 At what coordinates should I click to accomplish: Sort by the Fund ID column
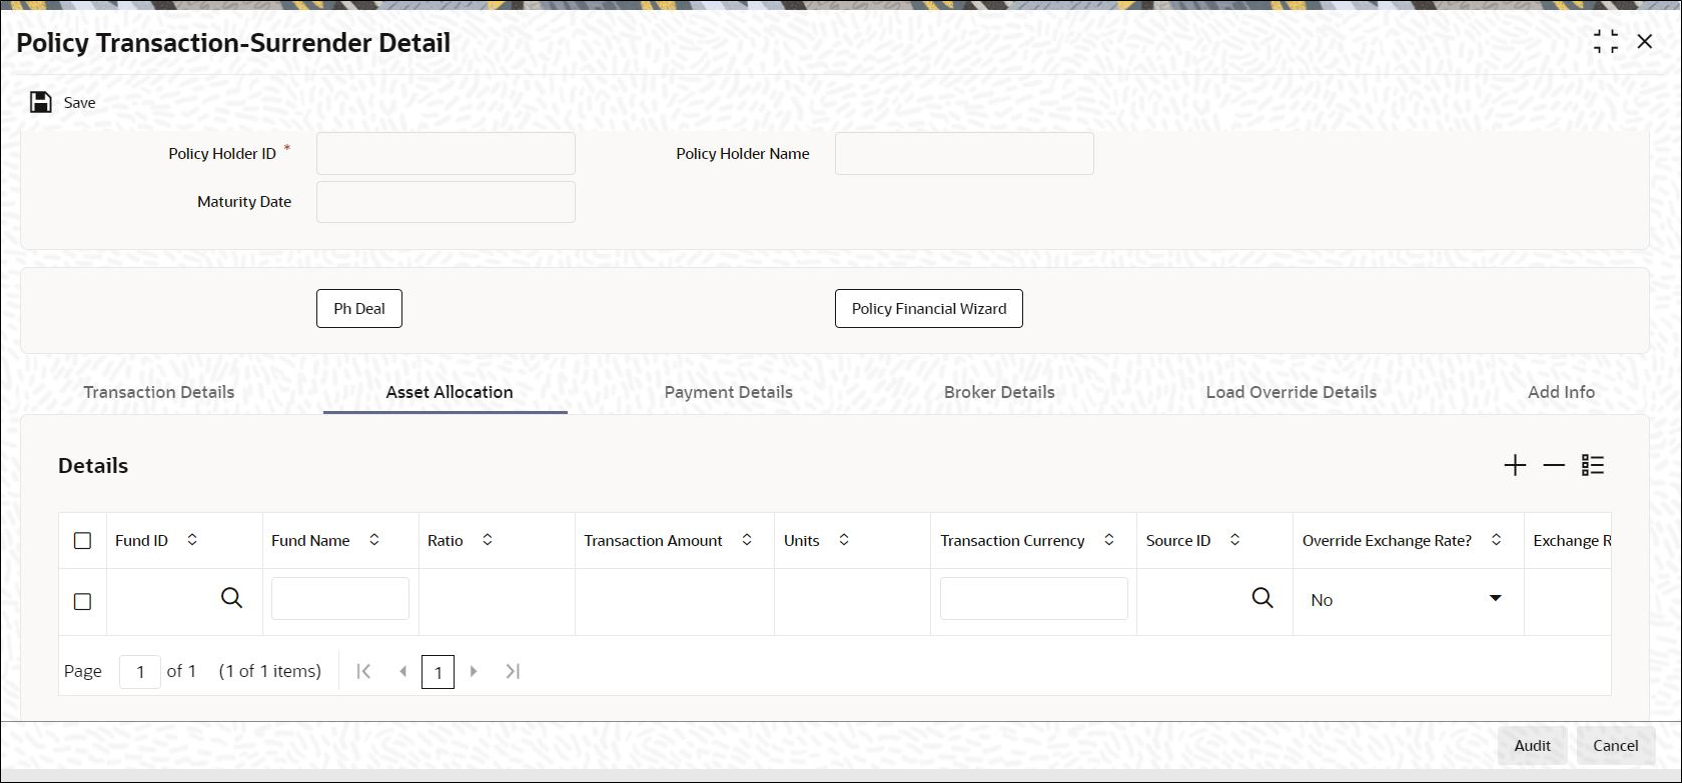(192, 540)
